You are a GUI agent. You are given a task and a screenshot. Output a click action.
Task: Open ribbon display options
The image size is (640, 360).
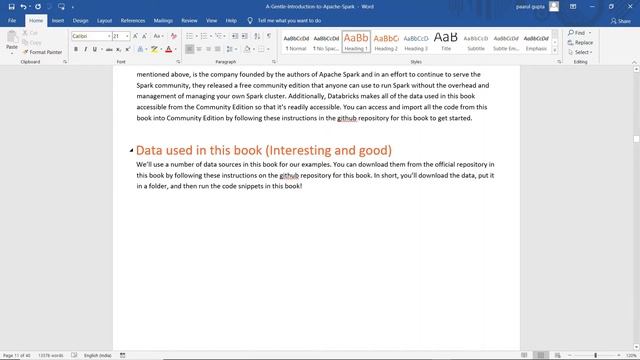(573, 7)
